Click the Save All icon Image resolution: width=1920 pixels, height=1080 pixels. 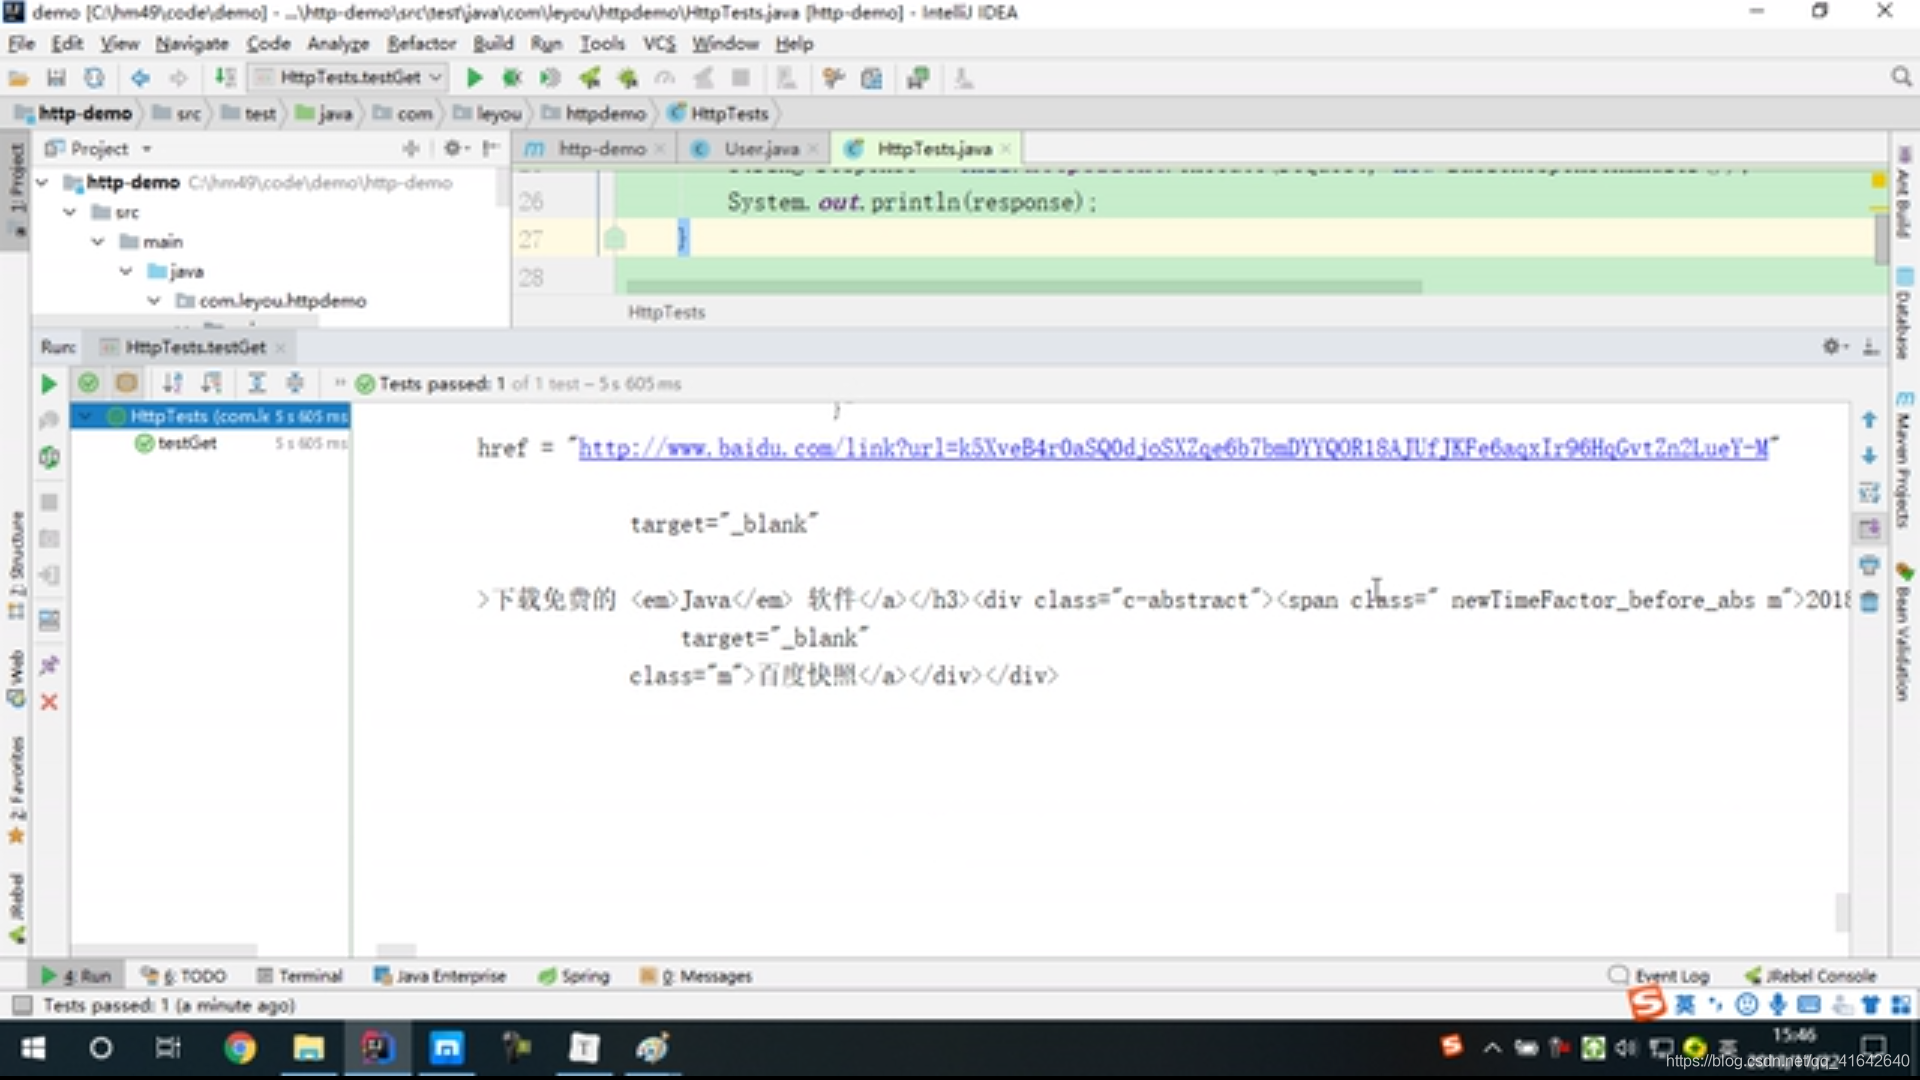pos(56,78)
